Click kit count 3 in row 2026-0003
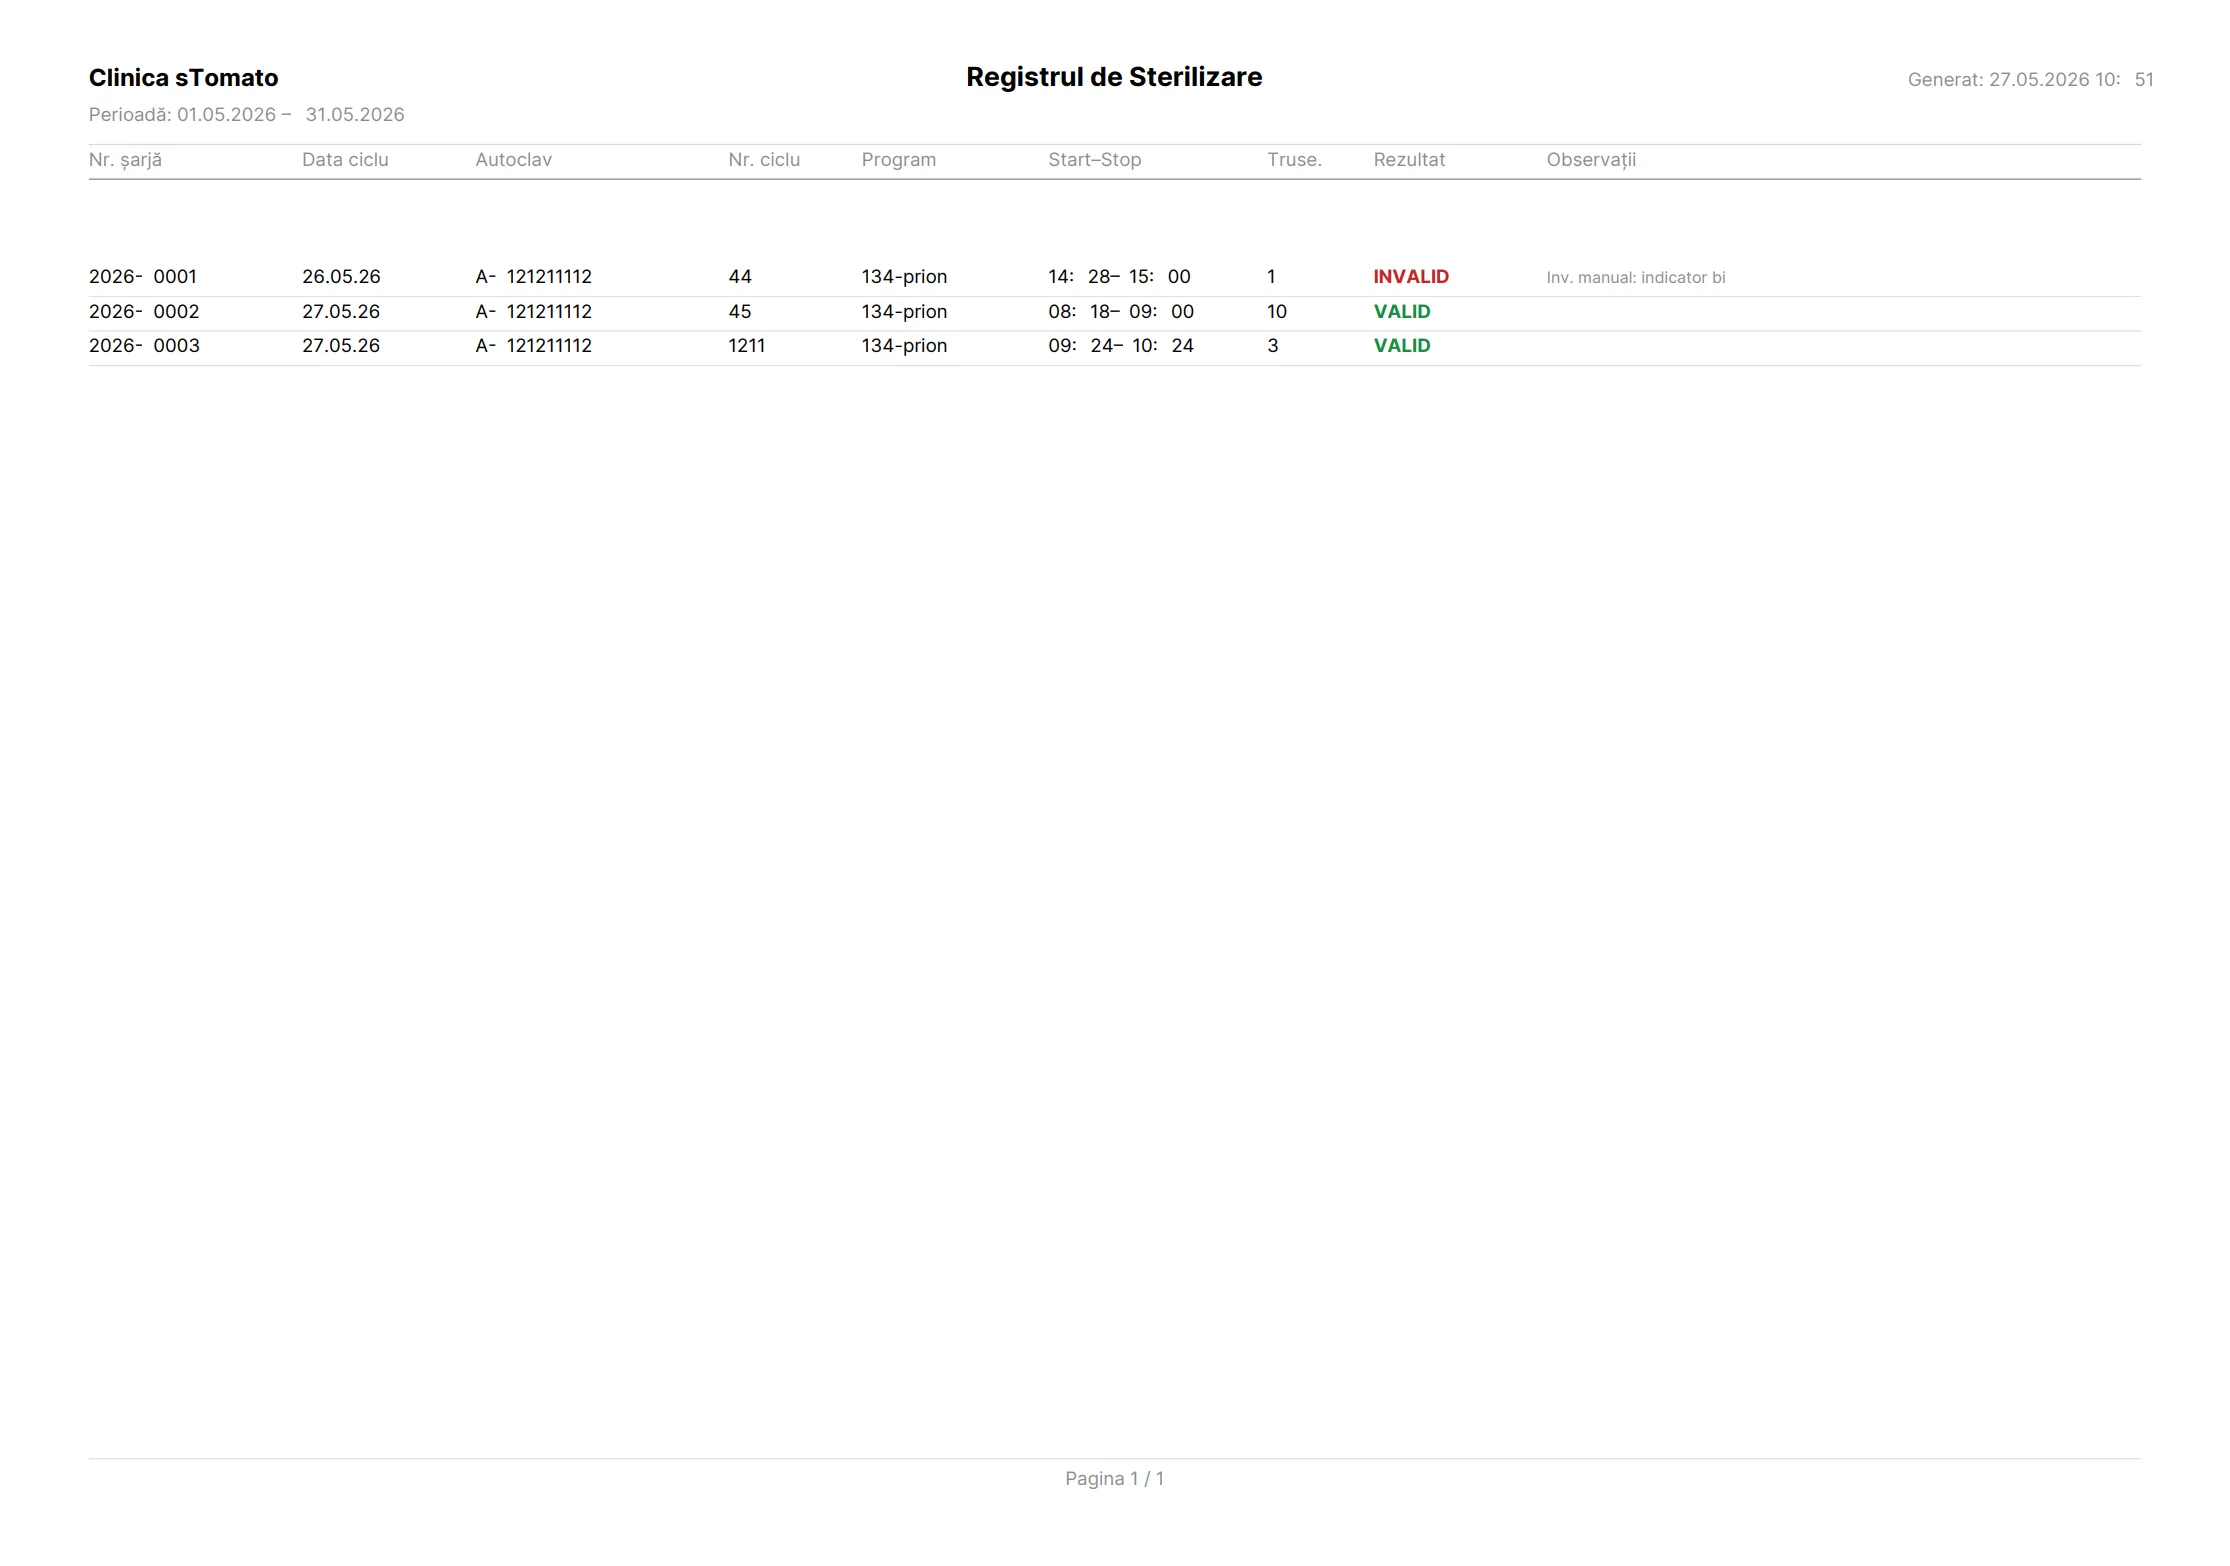Image resolution: width=2230 pixels, height=1566 pixels. [1273, 346]
